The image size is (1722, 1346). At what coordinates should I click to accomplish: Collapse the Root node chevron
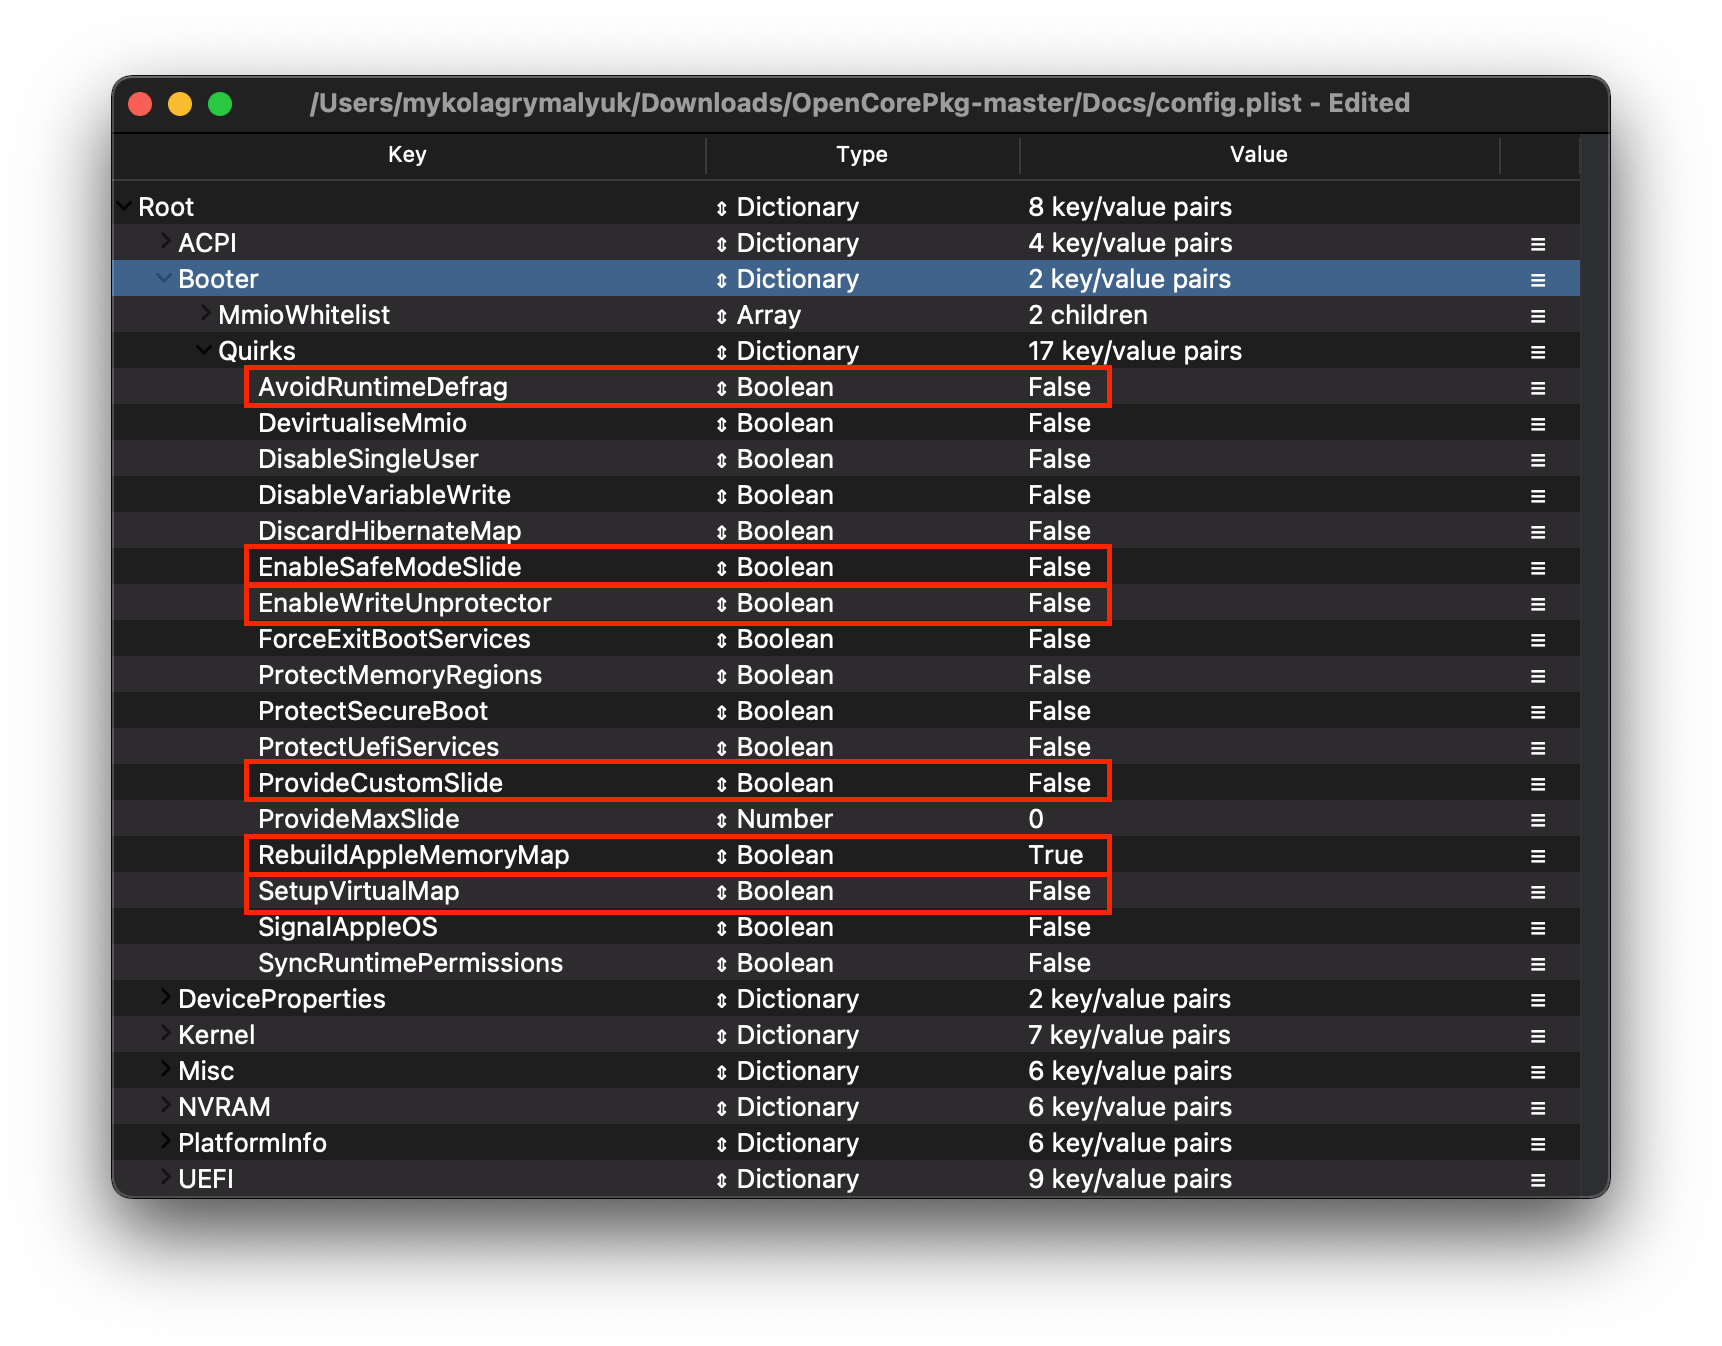(125, 206)
